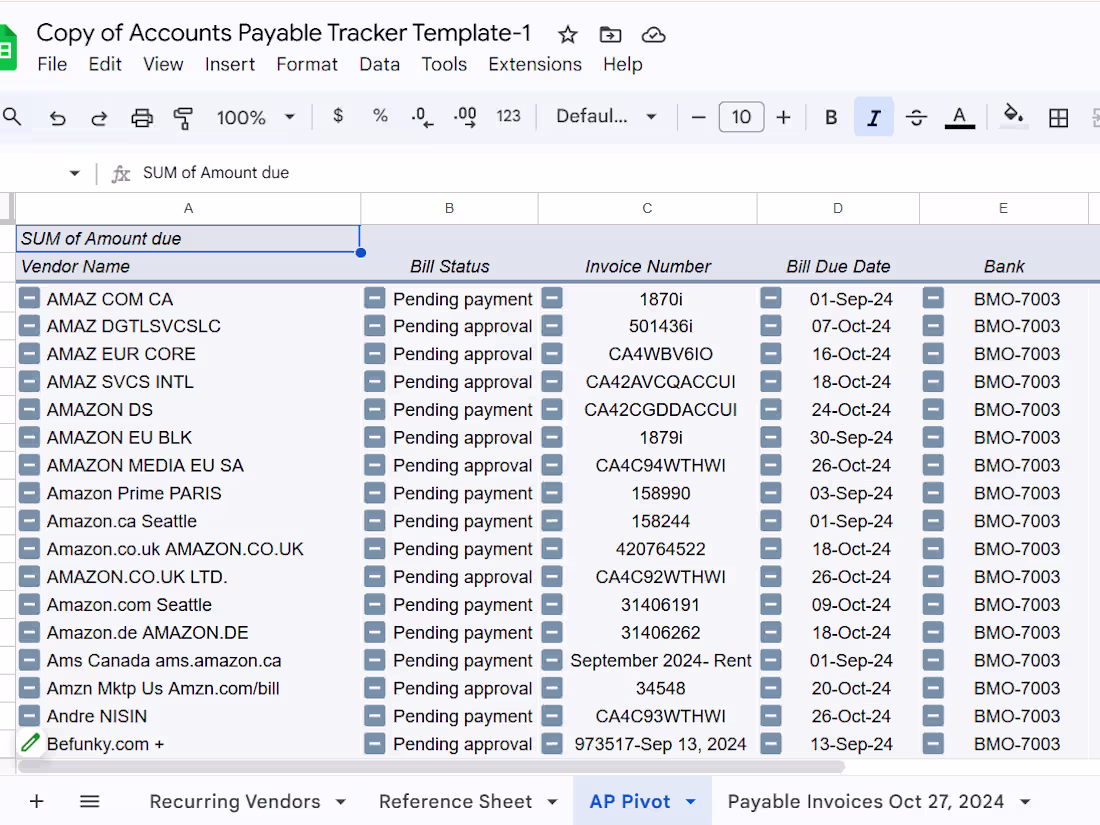
Task: Select column A header
Action: coord(188,208)
